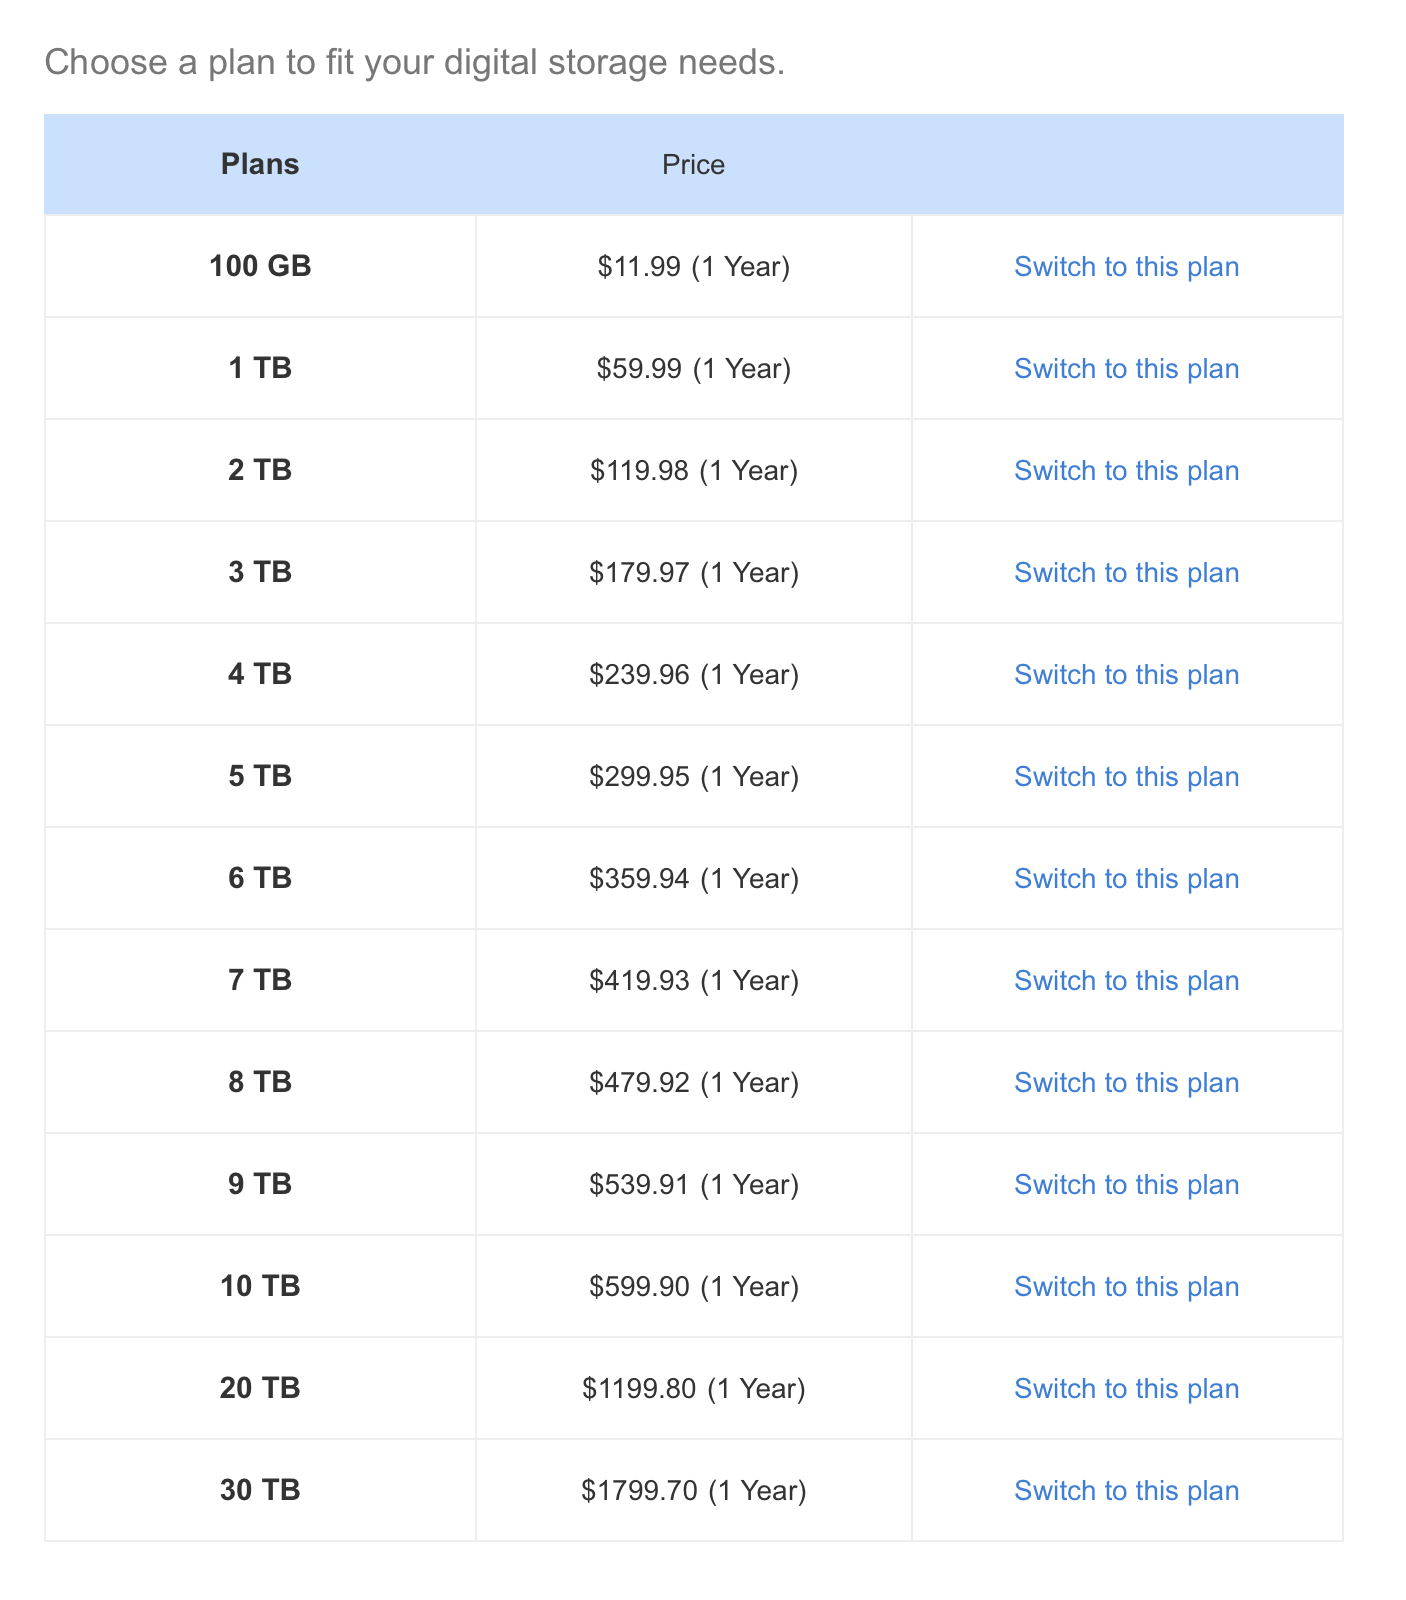Click the $599.90 (1 Year) price cell
Viewport: 1406px width, 1600px height.
tap(694, 1287)
